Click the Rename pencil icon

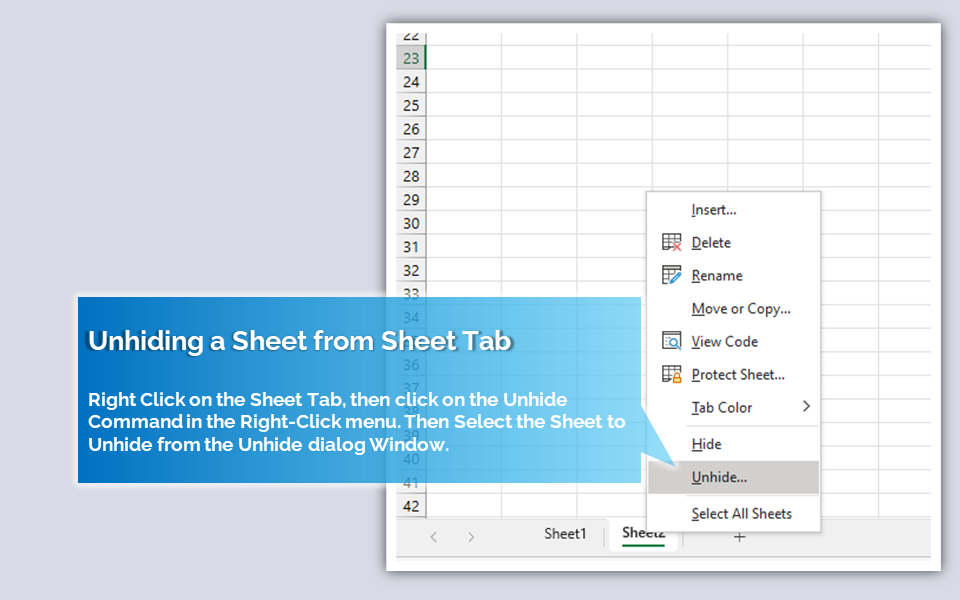point(671,276)
